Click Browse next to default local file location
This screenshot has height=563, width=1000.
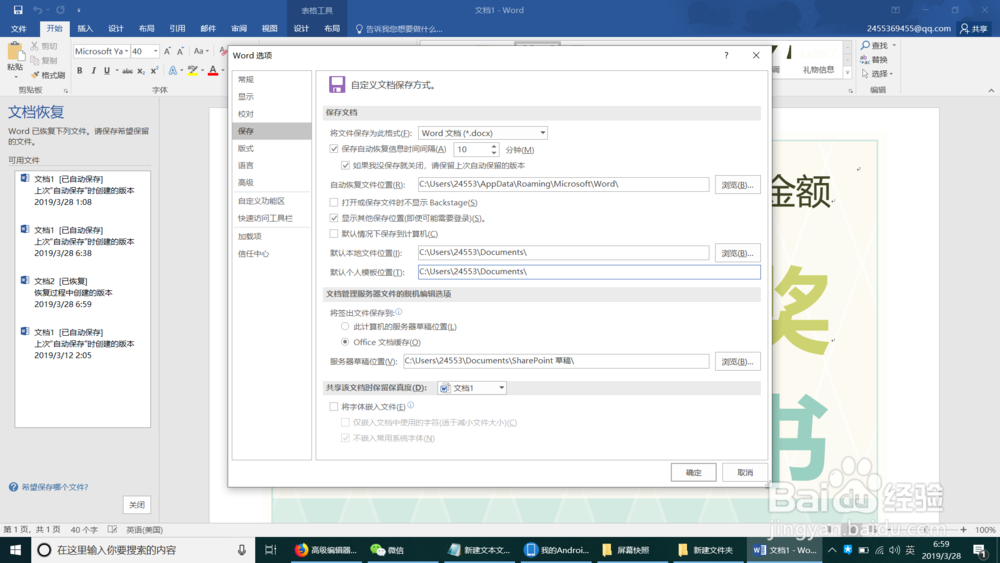[737, 252]
